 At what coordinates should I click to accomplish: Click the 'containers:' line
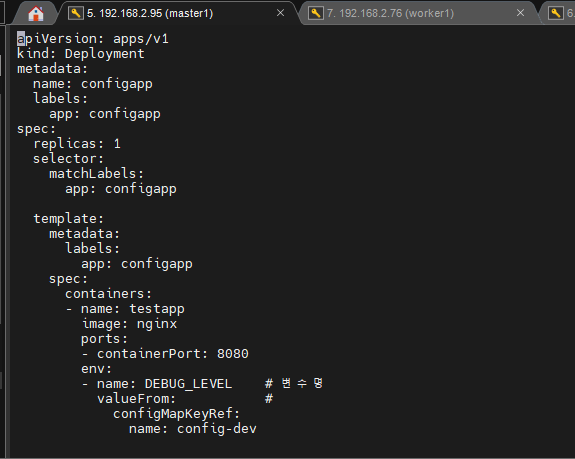tap(108, 294)
